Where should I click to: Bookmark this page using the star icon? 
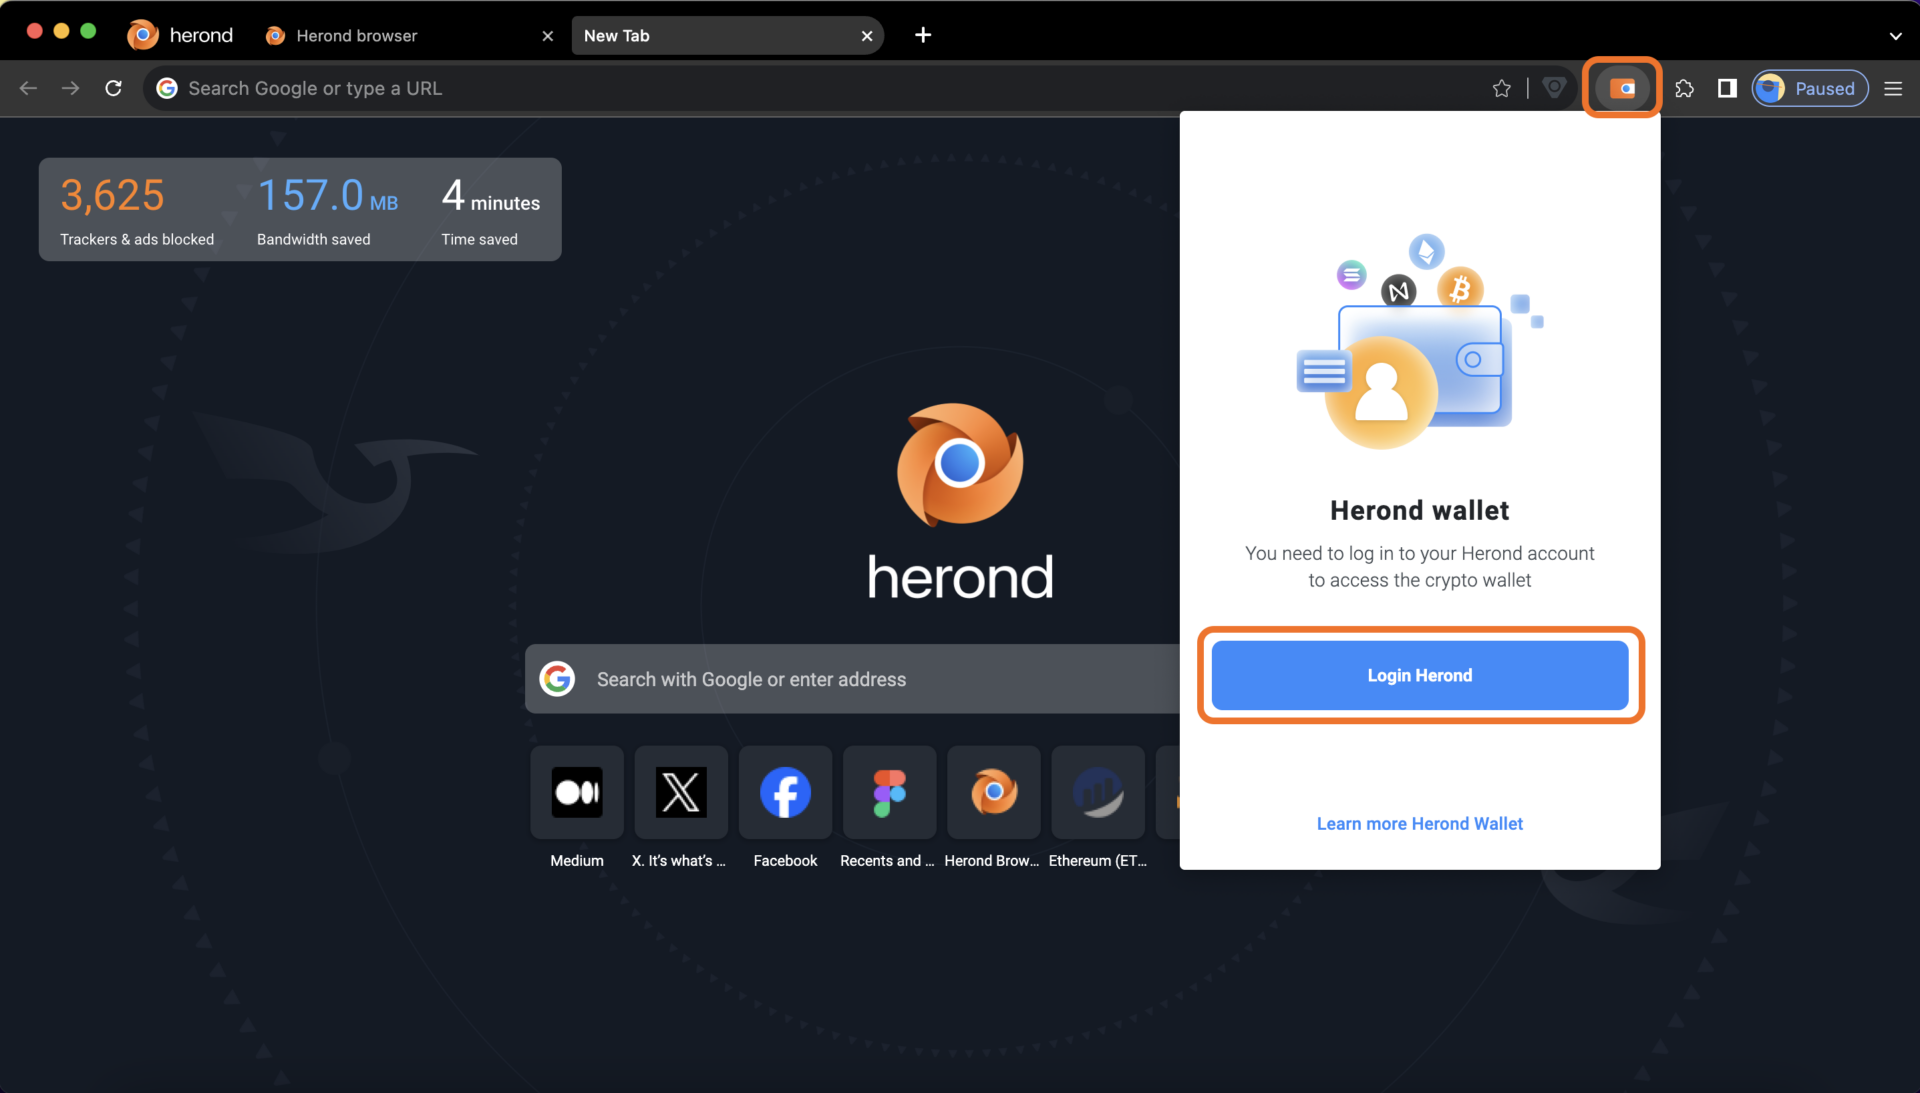pos(1502,88)
